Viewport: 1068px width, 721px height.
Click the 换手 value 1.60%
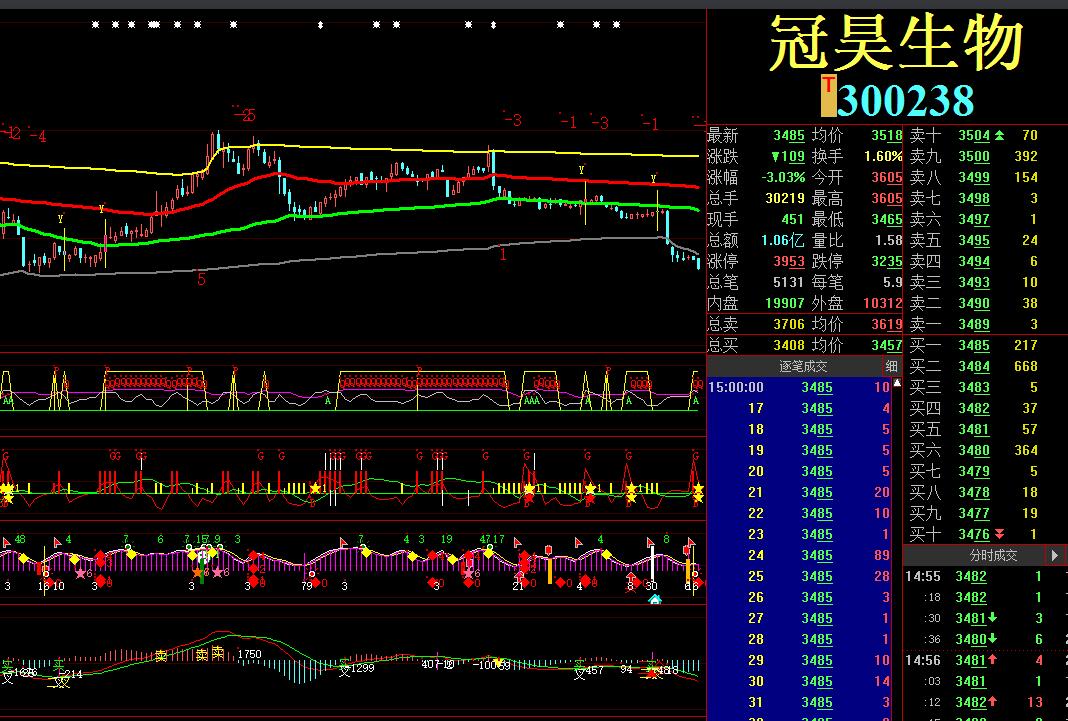(883, 157)
